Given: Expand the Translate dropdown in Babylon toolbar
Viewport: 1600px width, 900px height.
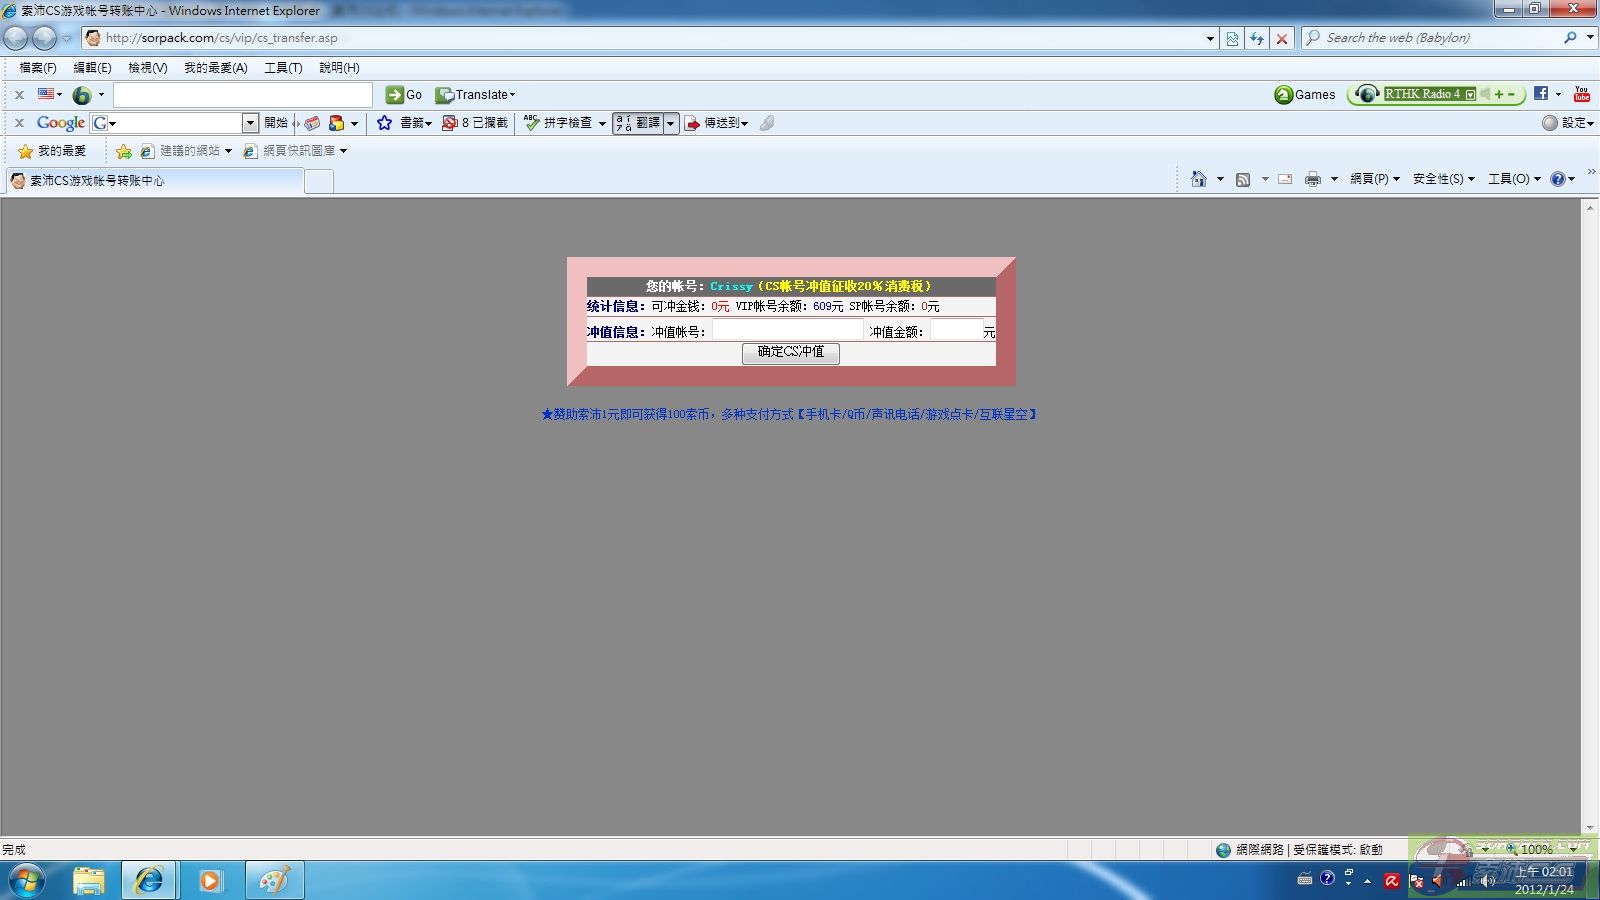Looking at the screenshot, I should tap(513, 95).
